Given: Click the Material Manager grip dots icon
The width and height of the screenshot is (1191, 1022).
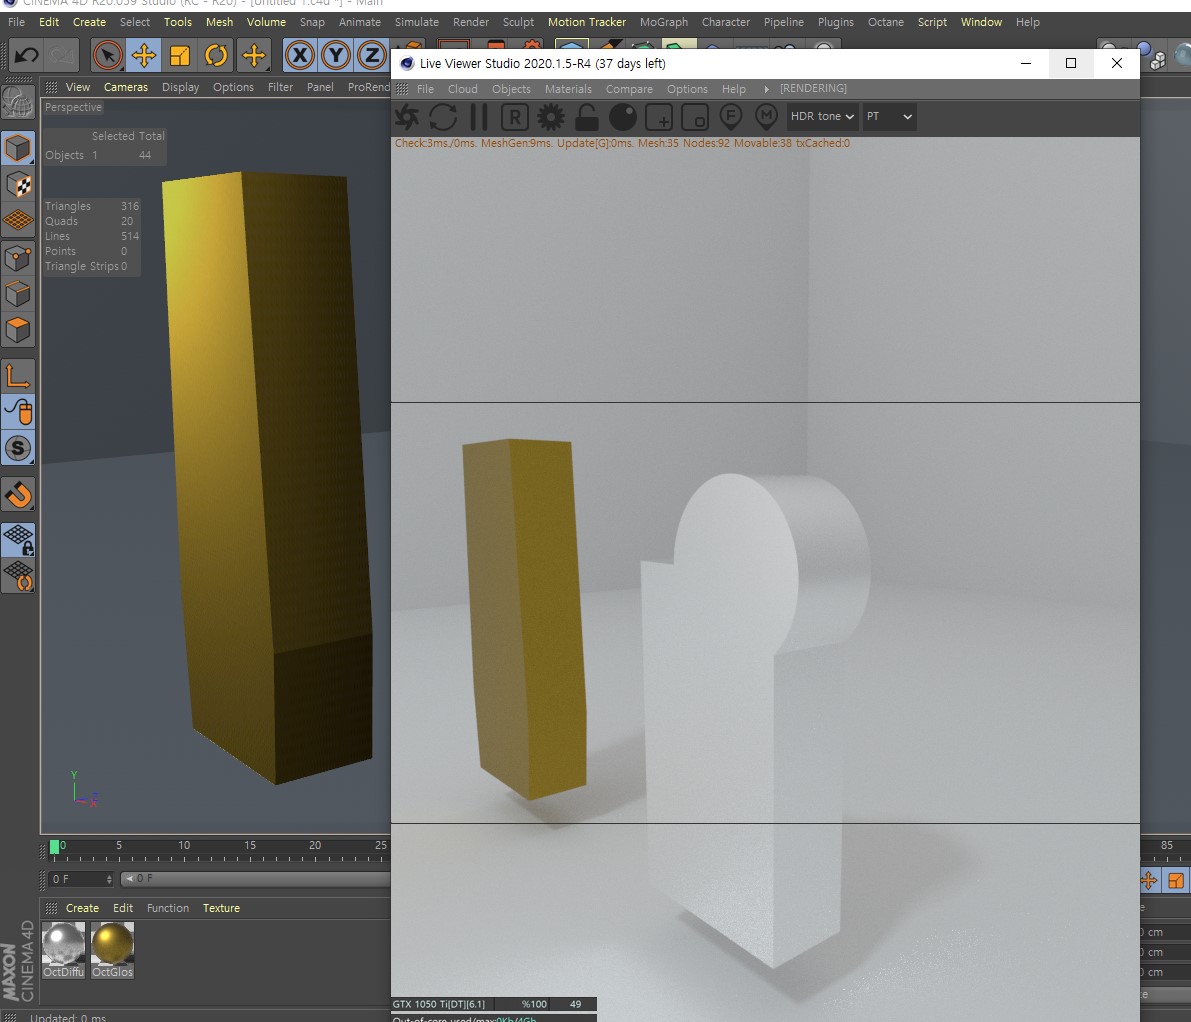Looking at the screenshot, I should (52, 908).
